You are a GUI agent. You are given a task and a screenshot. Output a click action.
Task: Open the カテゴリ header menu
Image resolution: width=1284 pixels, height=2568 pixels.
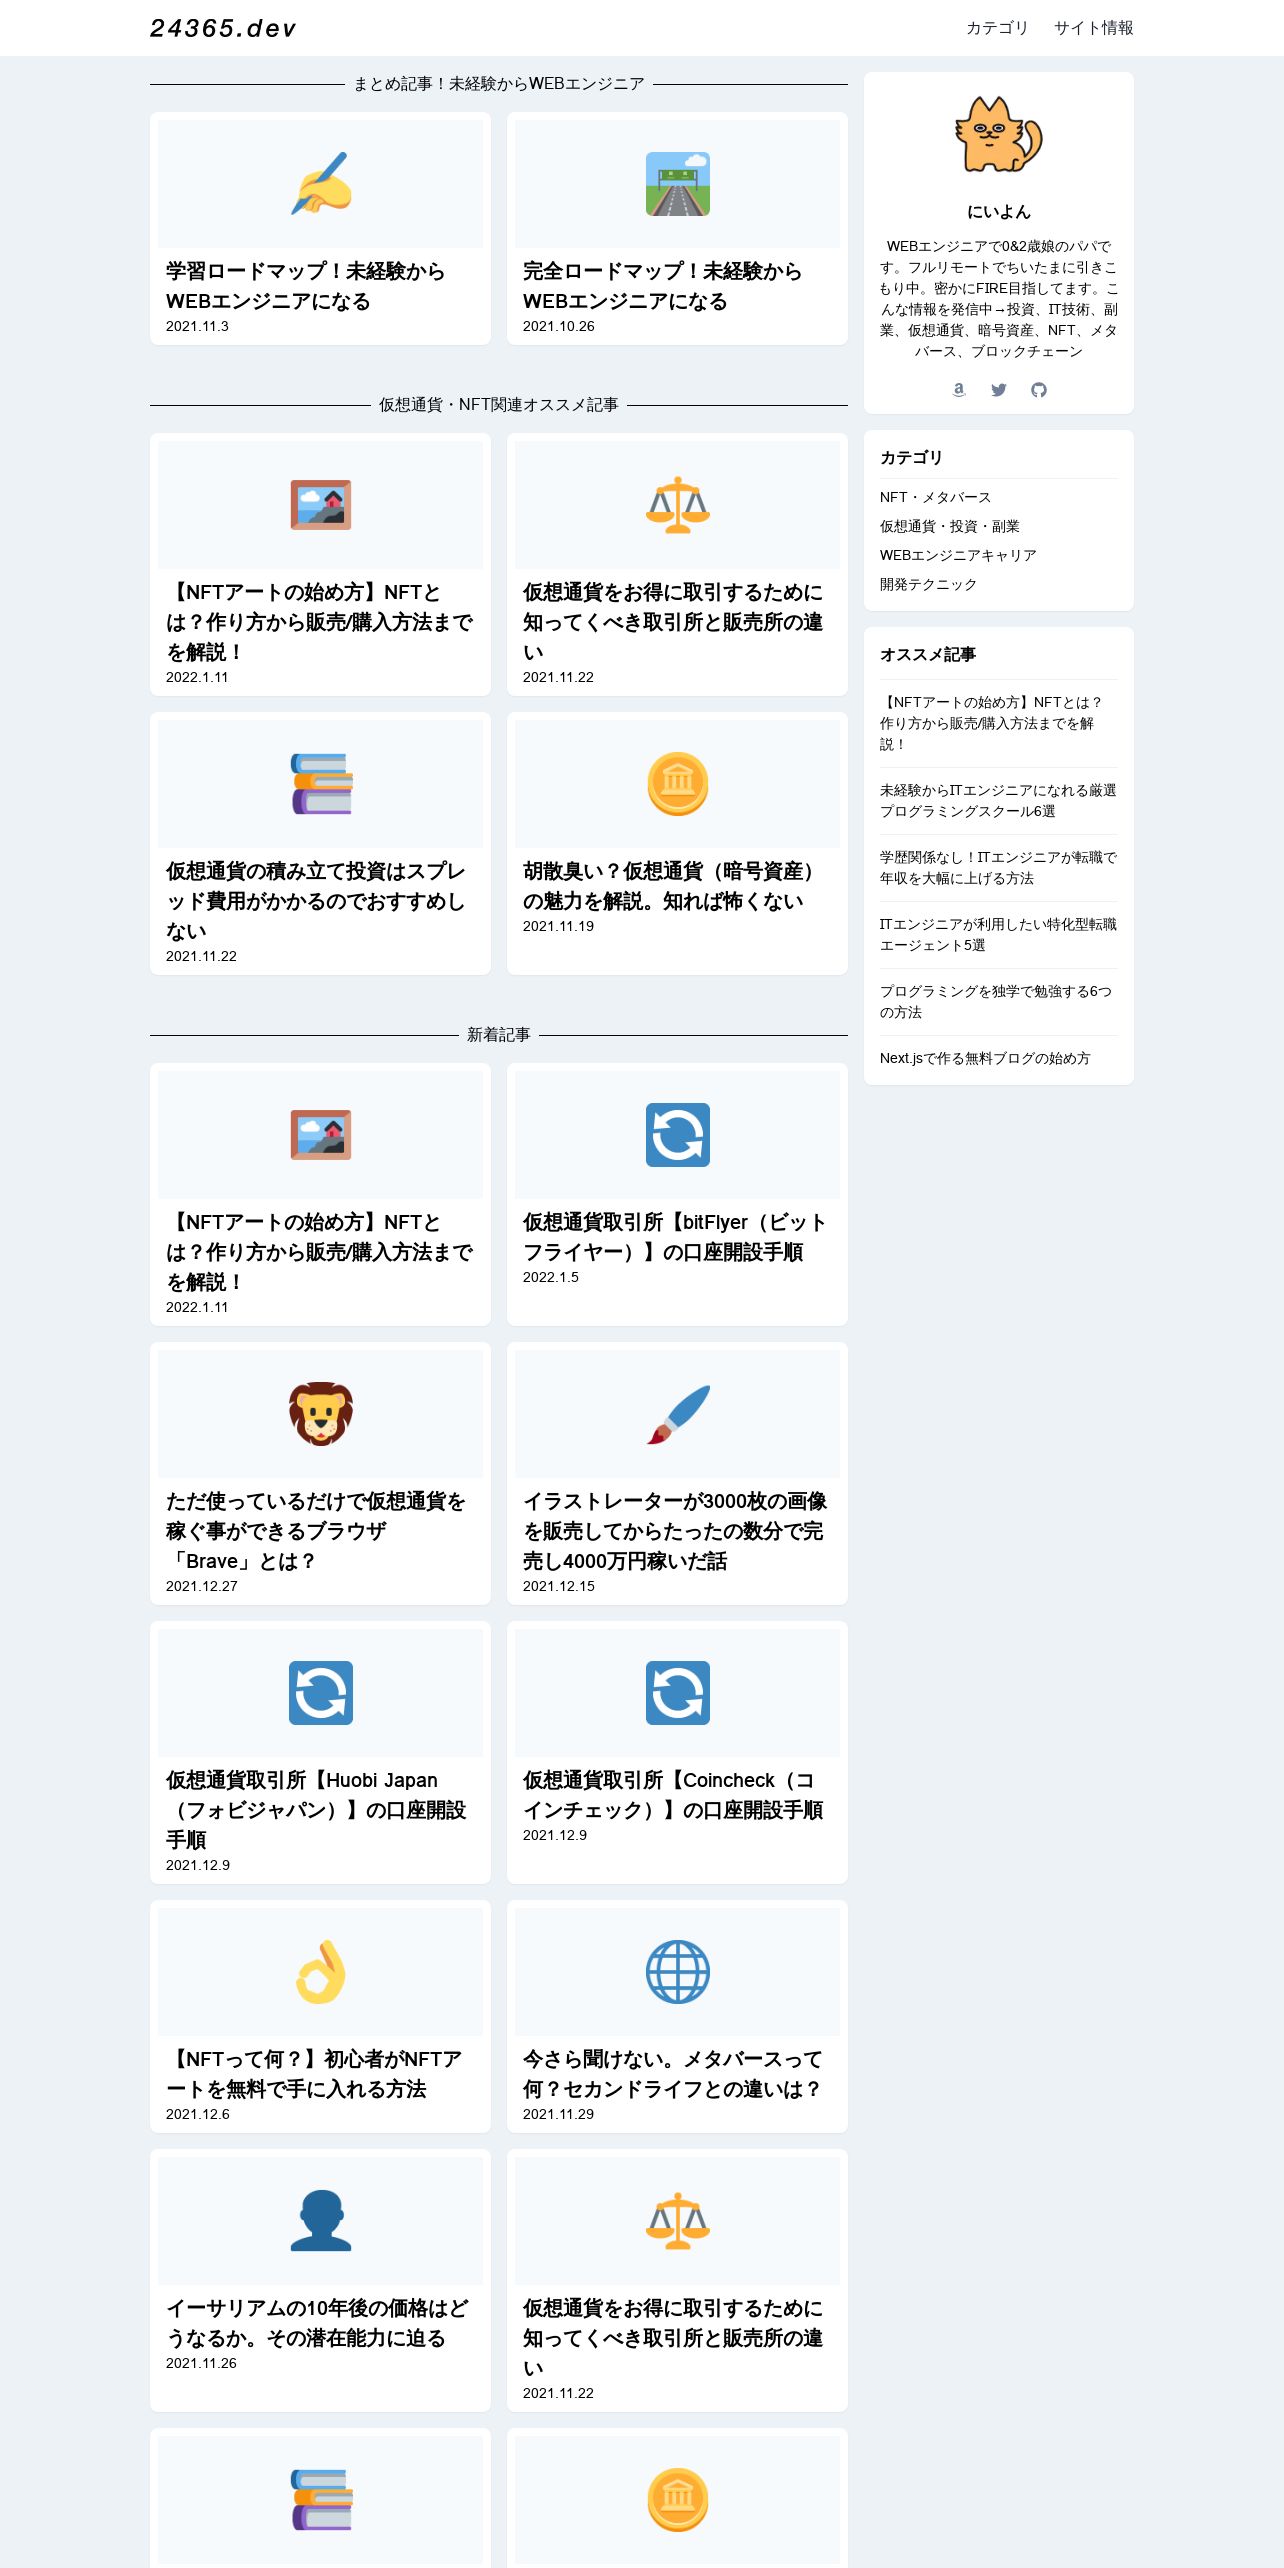pos(997,28)
